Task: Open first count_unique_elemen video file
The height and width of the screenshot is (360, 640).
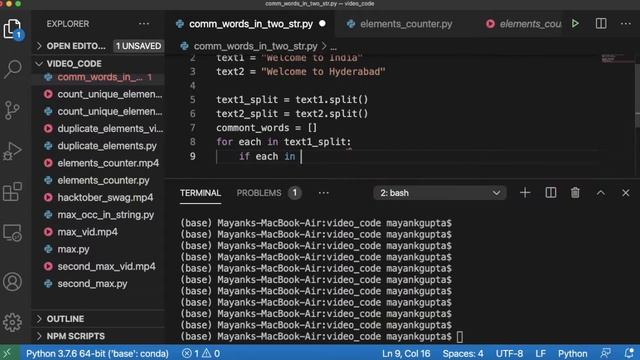Action: pos(98,94)
